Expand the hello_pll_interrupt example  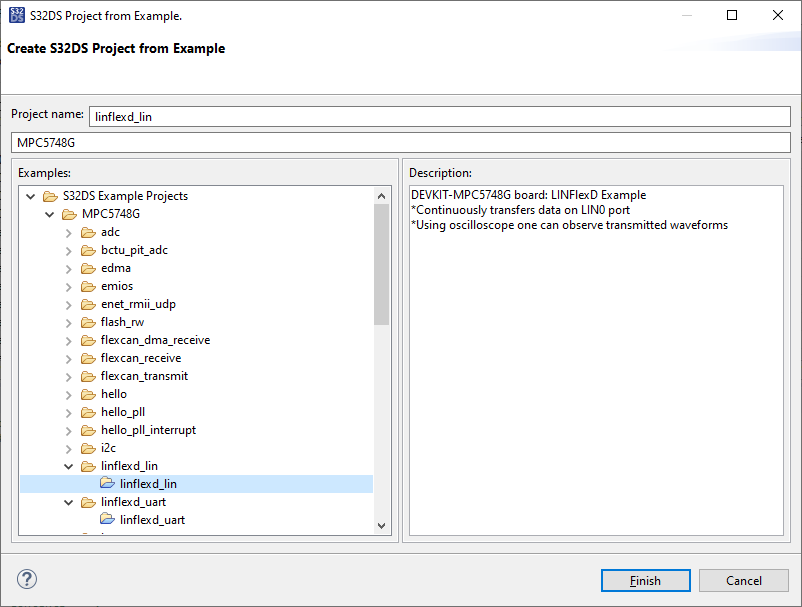[69, 430]
